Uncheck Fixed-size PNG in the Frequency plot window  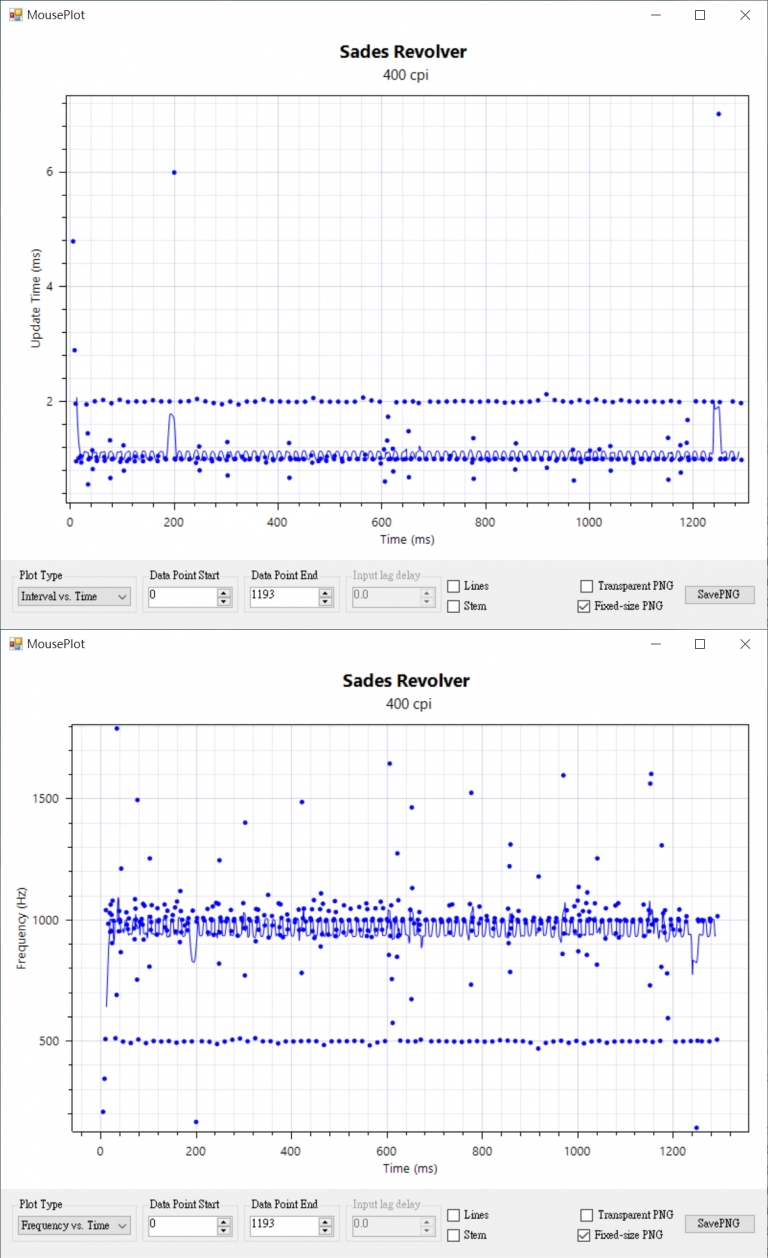pyautogui.click(x=586, y=1235)
